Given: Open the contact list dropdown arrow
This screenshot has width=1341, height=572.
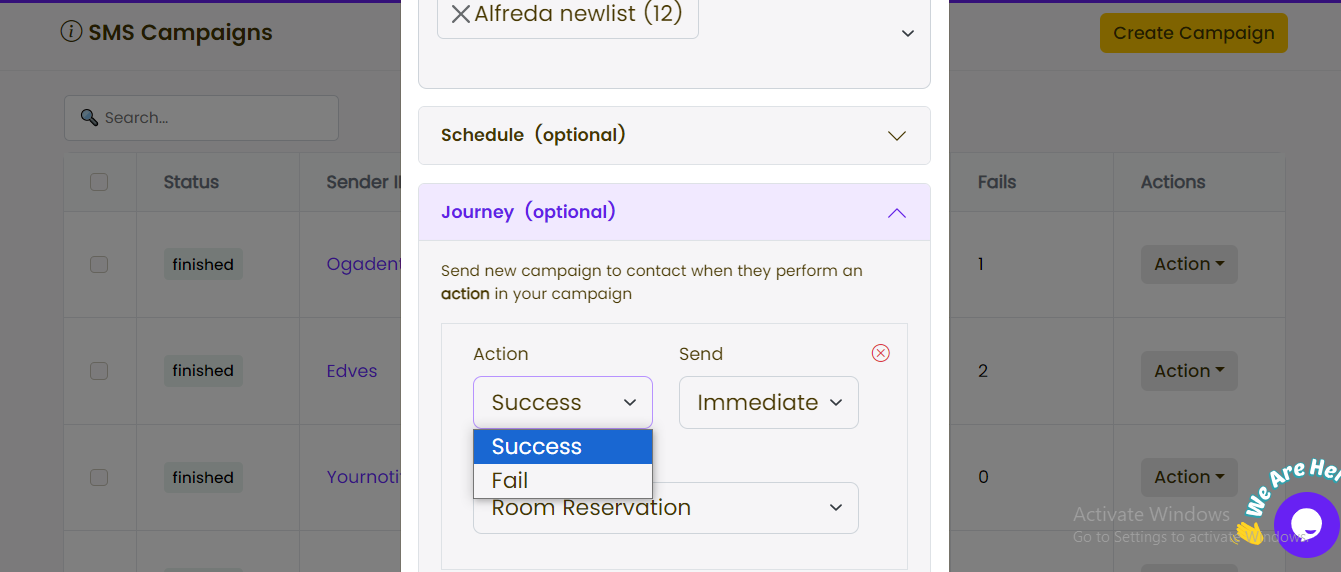Looking at the screenshot, I should tap(907, 33).
